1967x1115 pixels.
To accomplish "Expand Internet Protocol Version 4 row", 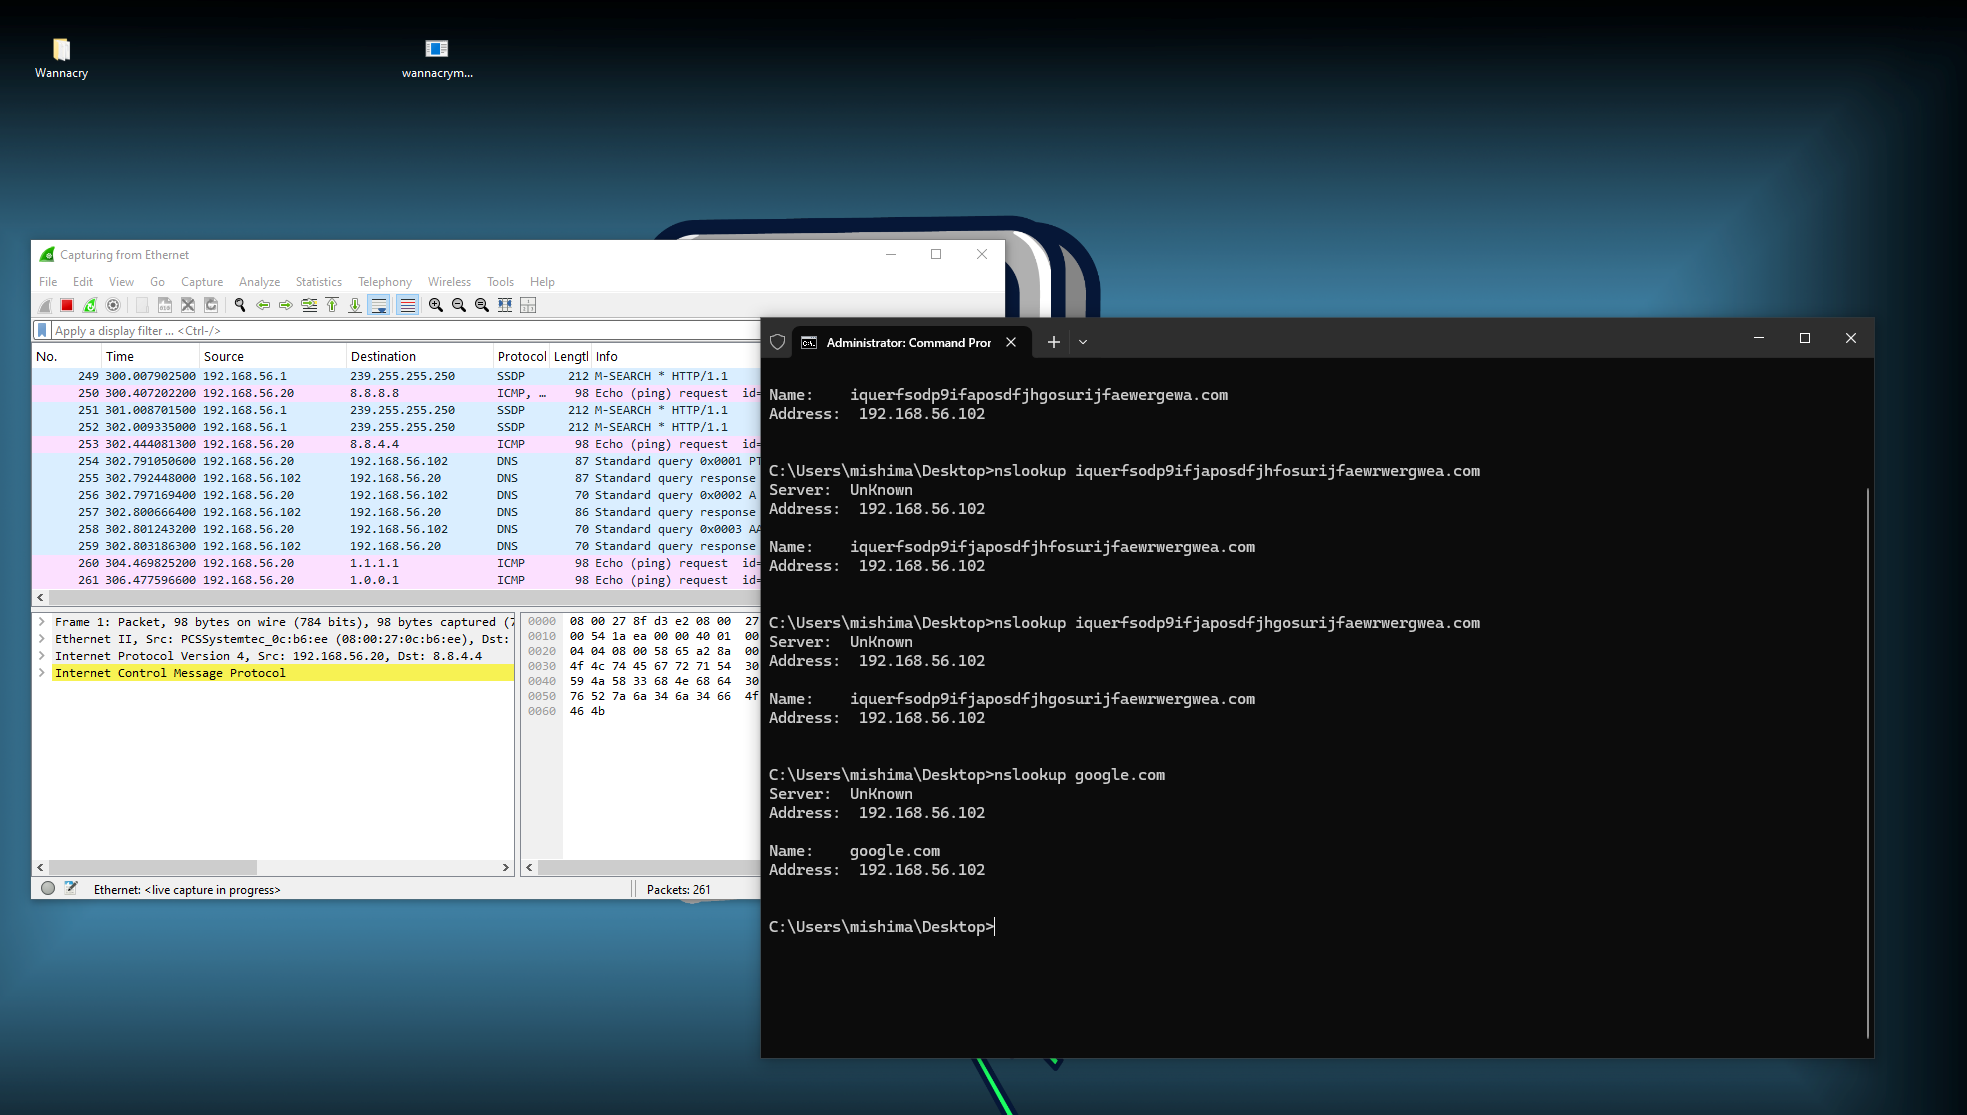I will (42, 656).
